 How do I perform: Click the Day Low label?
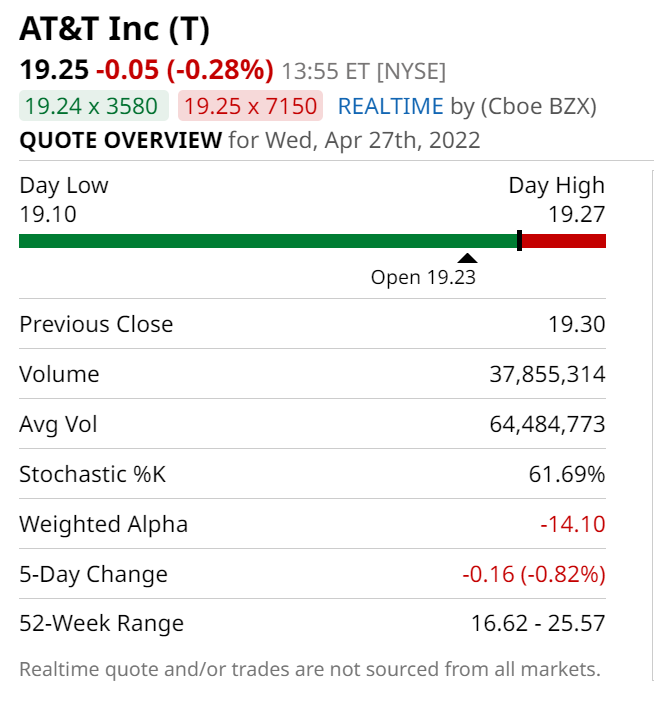[64, 185]
